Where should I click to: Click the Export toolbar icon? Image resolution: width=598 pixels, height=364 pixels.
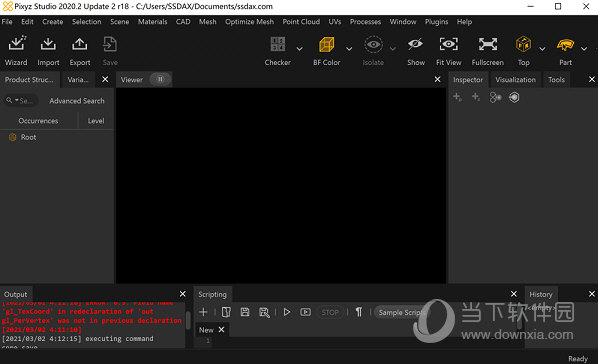[79, 44]
